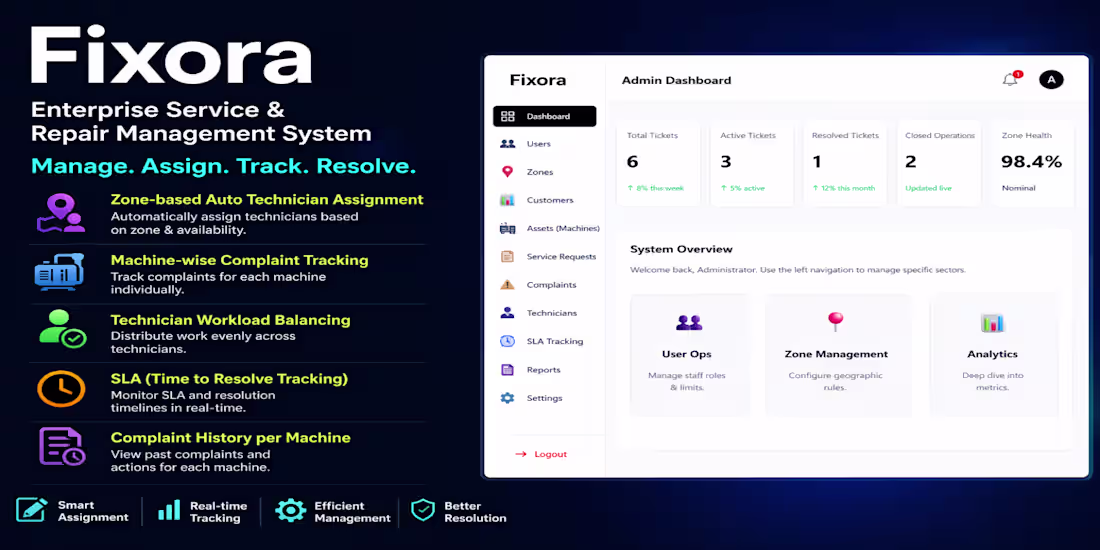
Task: Click the Resolved Tickets value 1
Action: click(817, 162)
